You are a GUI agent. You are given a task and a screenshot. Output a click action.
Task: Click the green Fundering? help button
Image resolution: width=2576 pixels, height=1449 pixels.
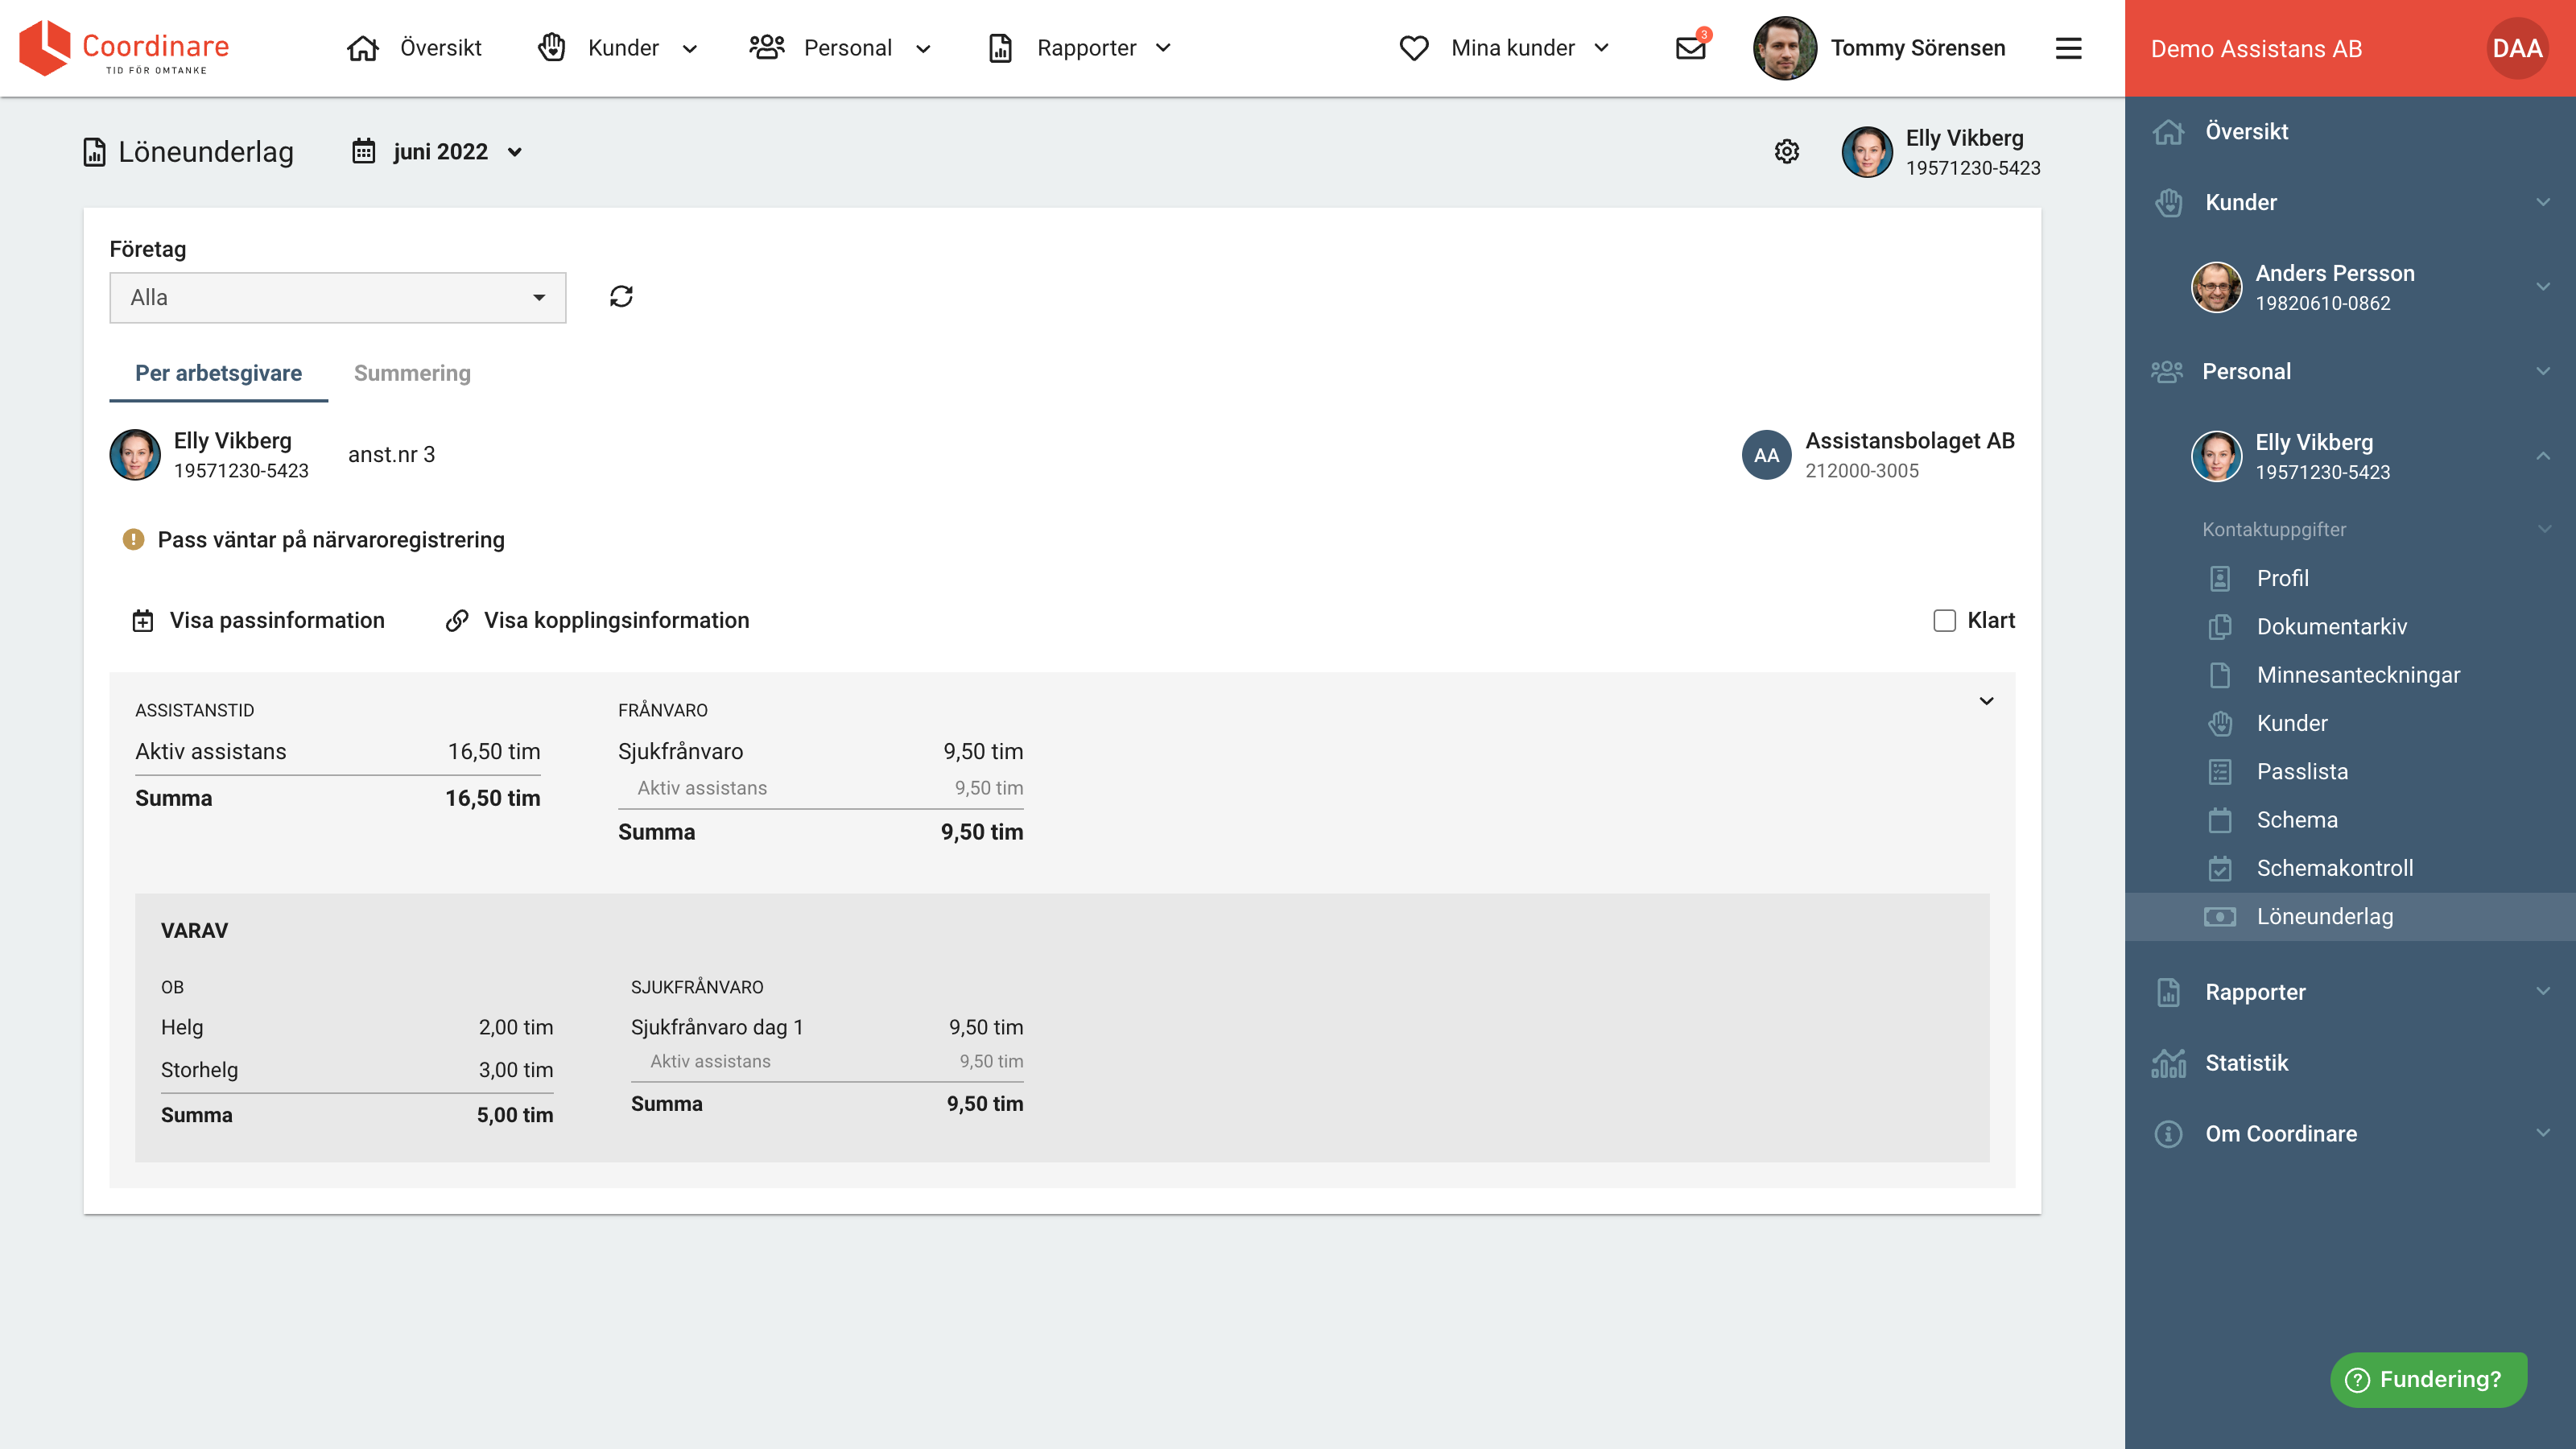tap(2428, 1380)
